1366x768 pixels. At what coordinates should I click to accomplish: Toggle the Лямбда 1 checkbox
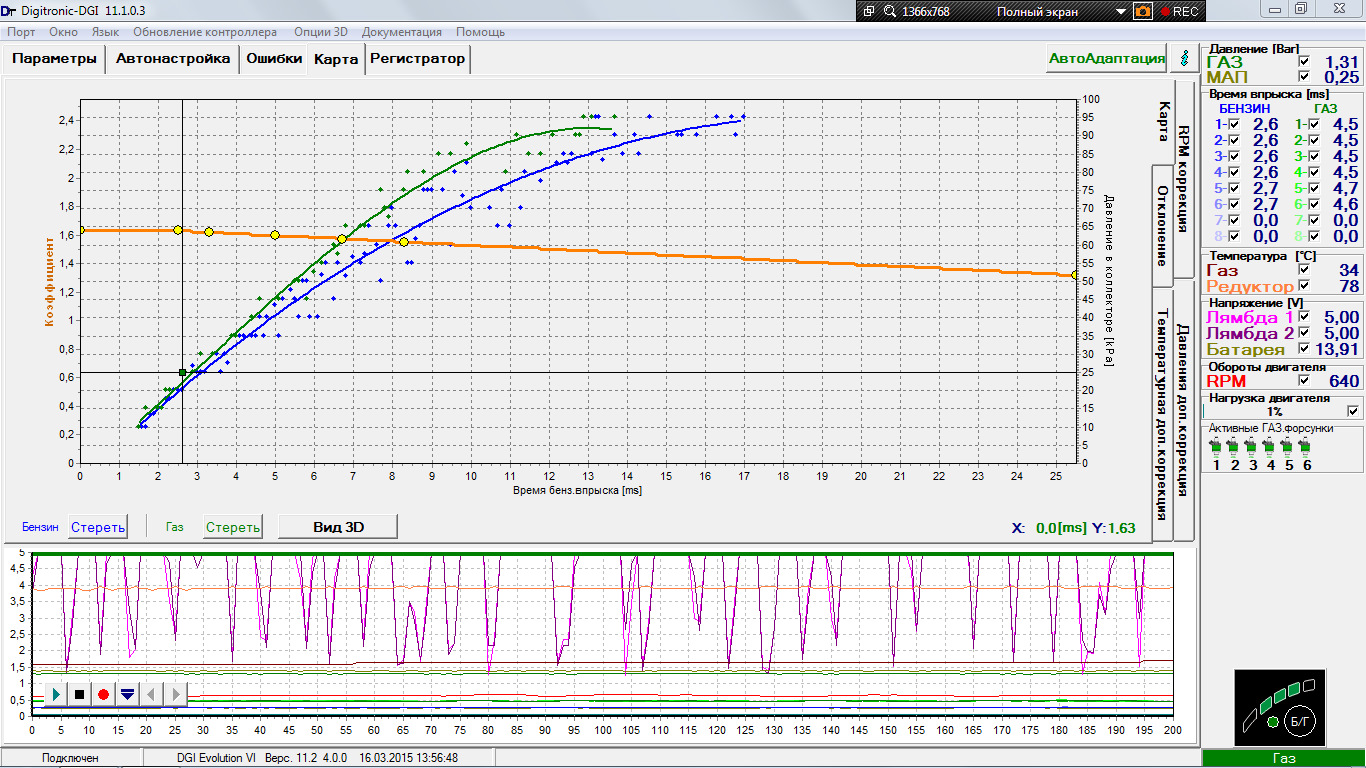[x=1303, y=317]
